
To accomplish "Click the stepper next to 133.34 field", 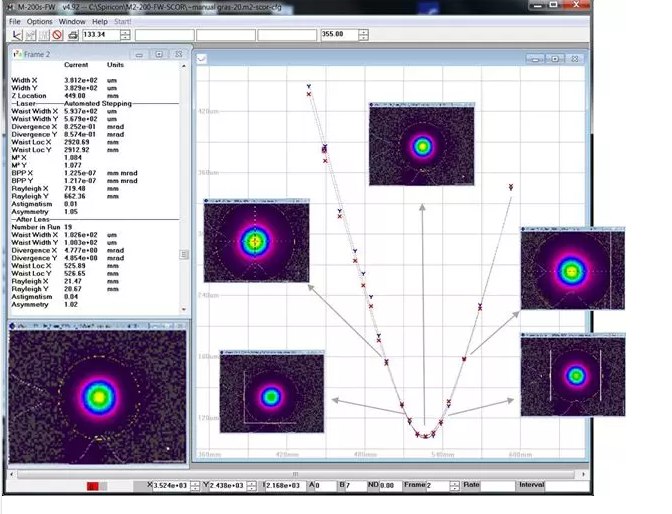I will click(124, 35).
